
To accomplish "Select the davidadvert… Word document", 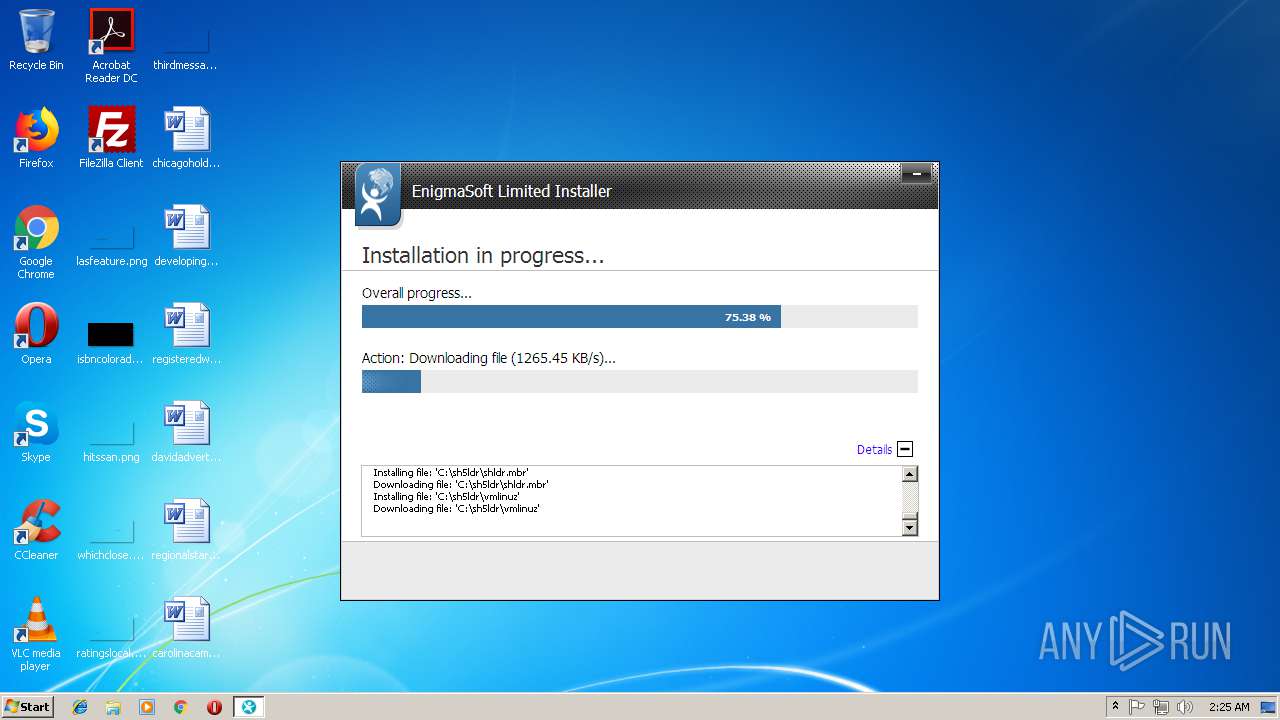I will pyautogui.click(x=186, y=432).
